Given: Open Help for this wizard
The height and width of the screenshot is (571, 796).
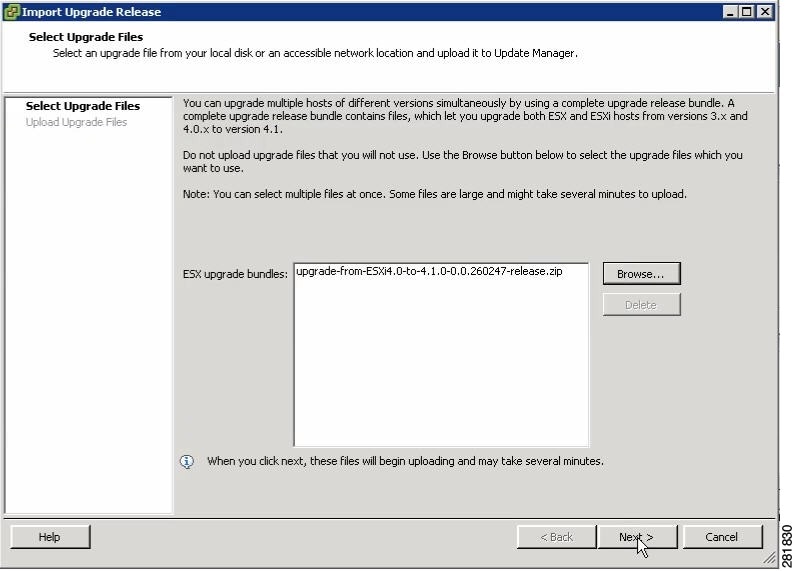Looking at the screenshot, I should tap(50, 537).
